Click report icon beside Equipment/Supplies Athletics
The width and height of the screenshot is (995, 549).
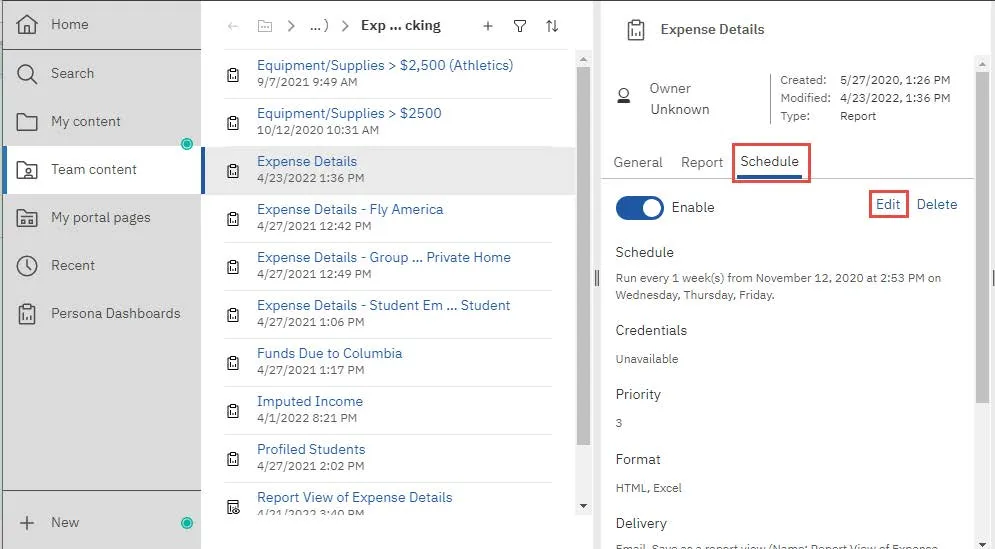coord(233,75)
